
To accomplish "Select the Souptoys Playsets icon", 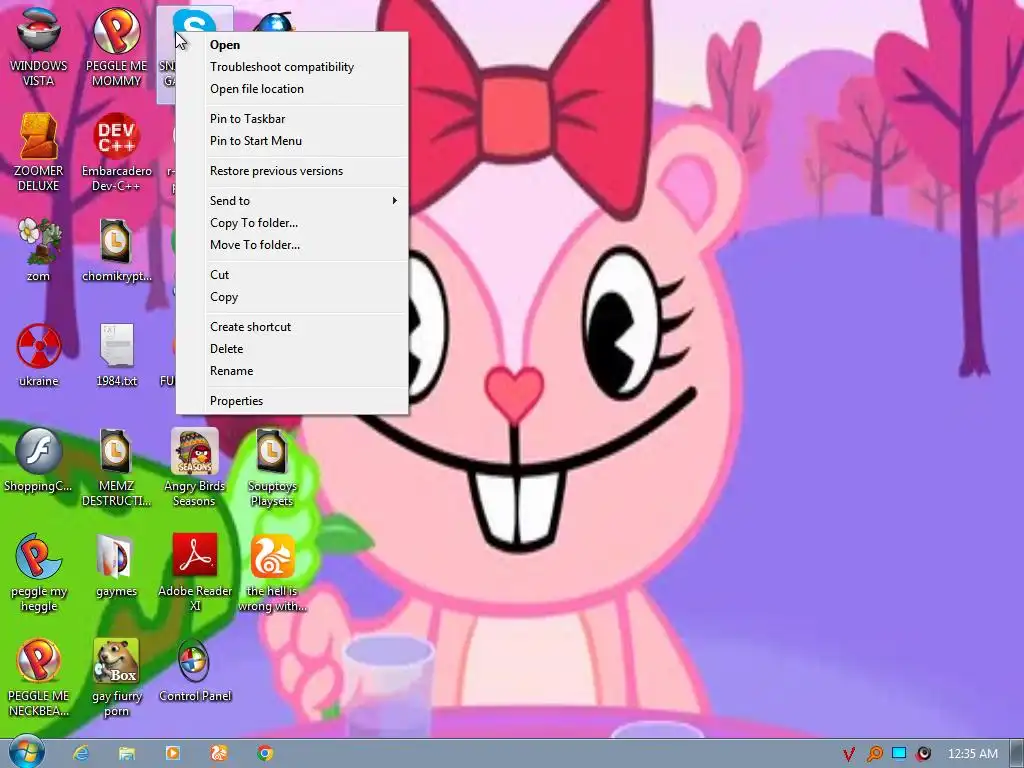I will pyautogui.click(x=272, y=467).
